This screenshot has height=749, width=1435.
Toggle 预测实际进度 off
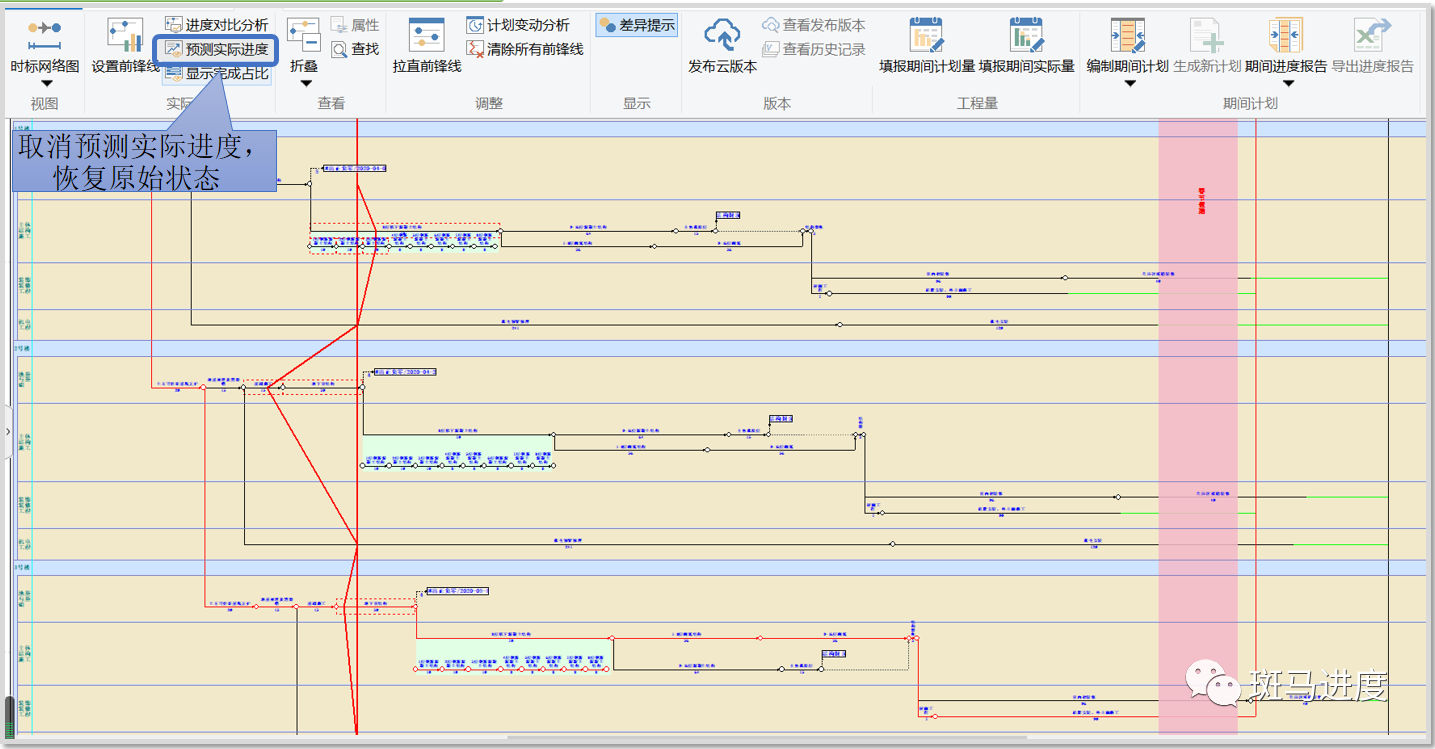click(x=216, y=49)
